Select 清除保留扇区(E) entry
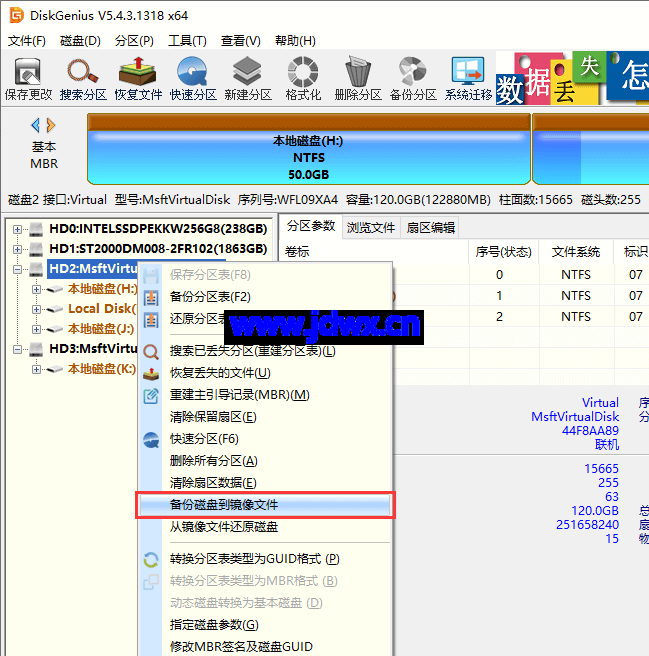The height and width of the screenshot is (656, 649). point(265,417)
